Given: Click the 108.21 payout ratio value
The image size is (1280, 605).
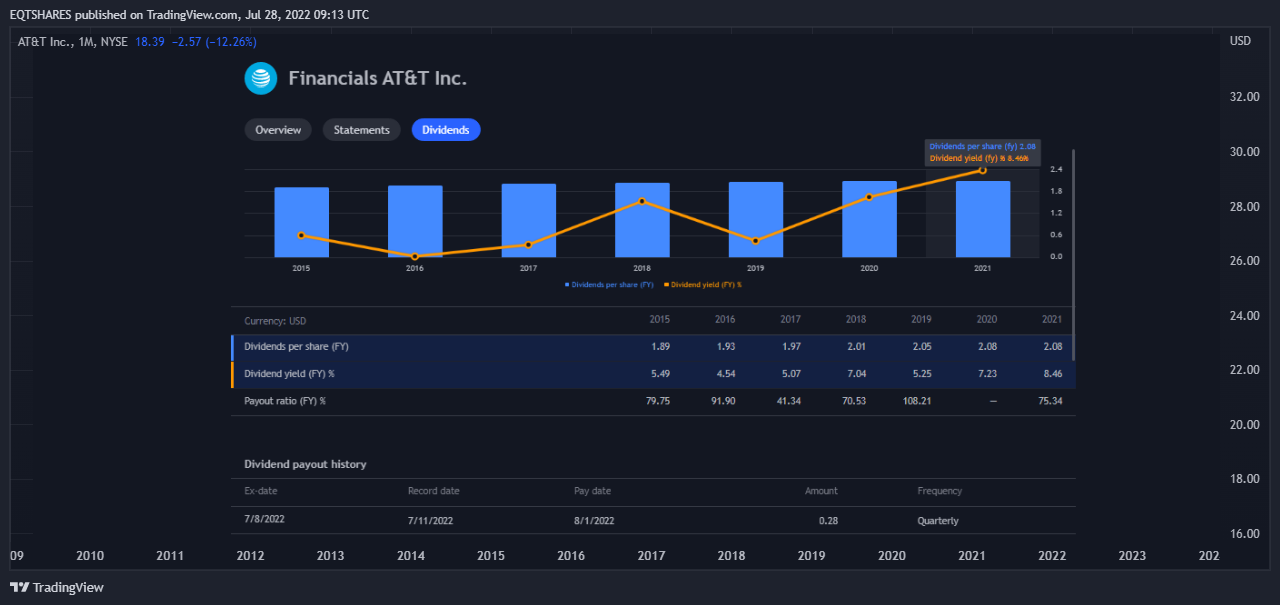Looking at the screenshot, I should pyautogui.click(x=917, y=401).
